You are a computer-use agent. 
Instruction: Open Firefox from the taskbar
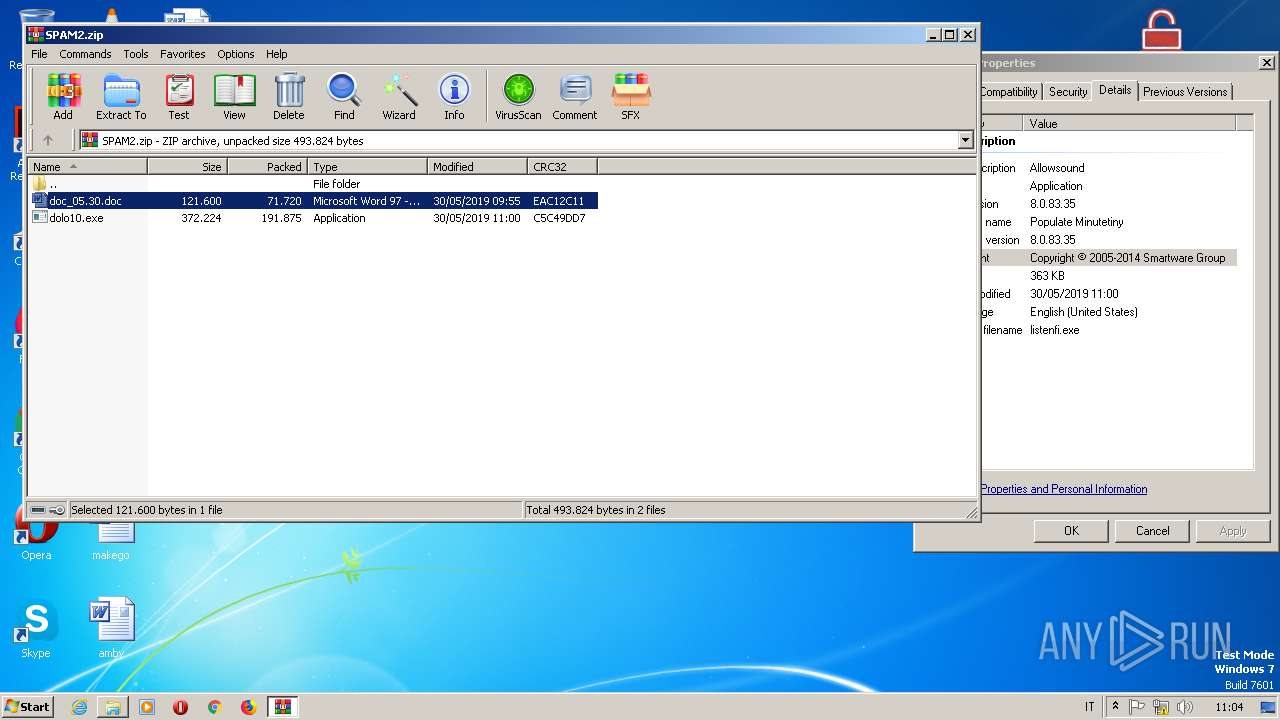tap(248, 707)
